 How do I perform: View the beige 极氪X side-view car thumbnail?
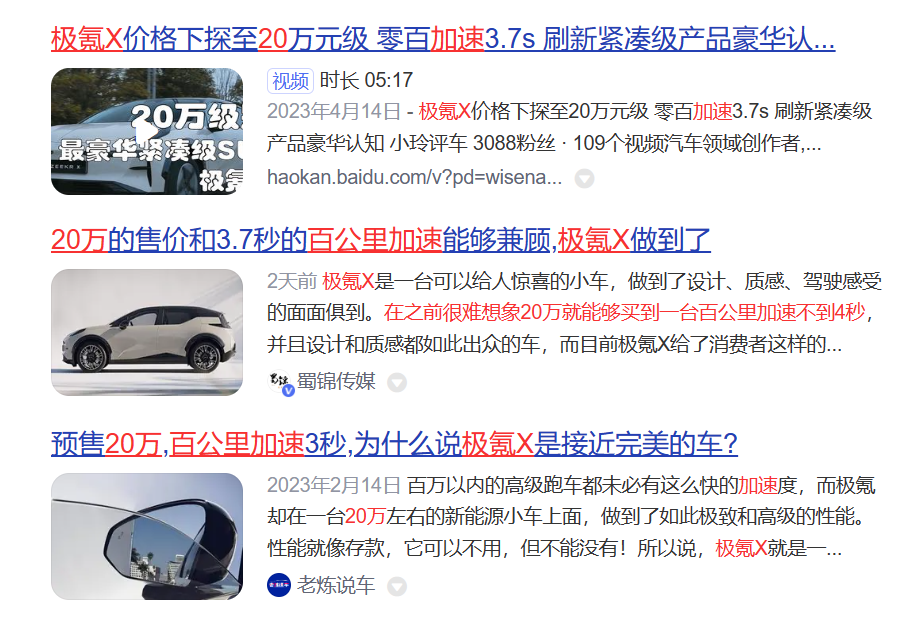tap(147, 332)
